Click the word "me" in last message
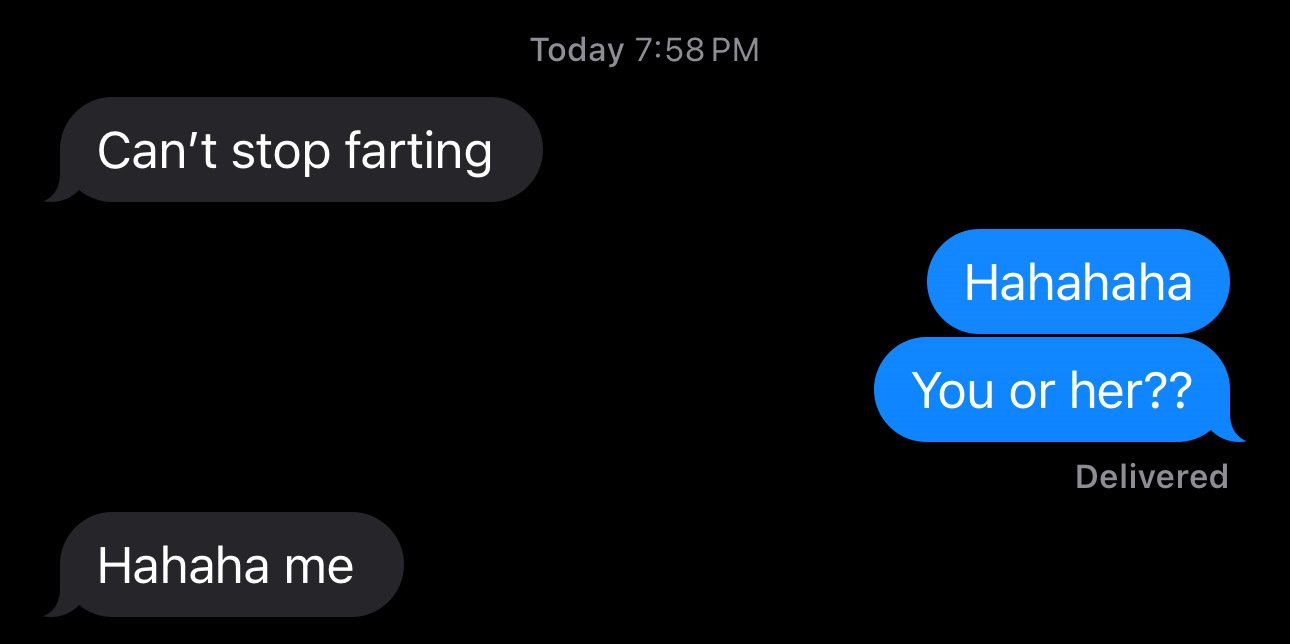 coord(320,569)
